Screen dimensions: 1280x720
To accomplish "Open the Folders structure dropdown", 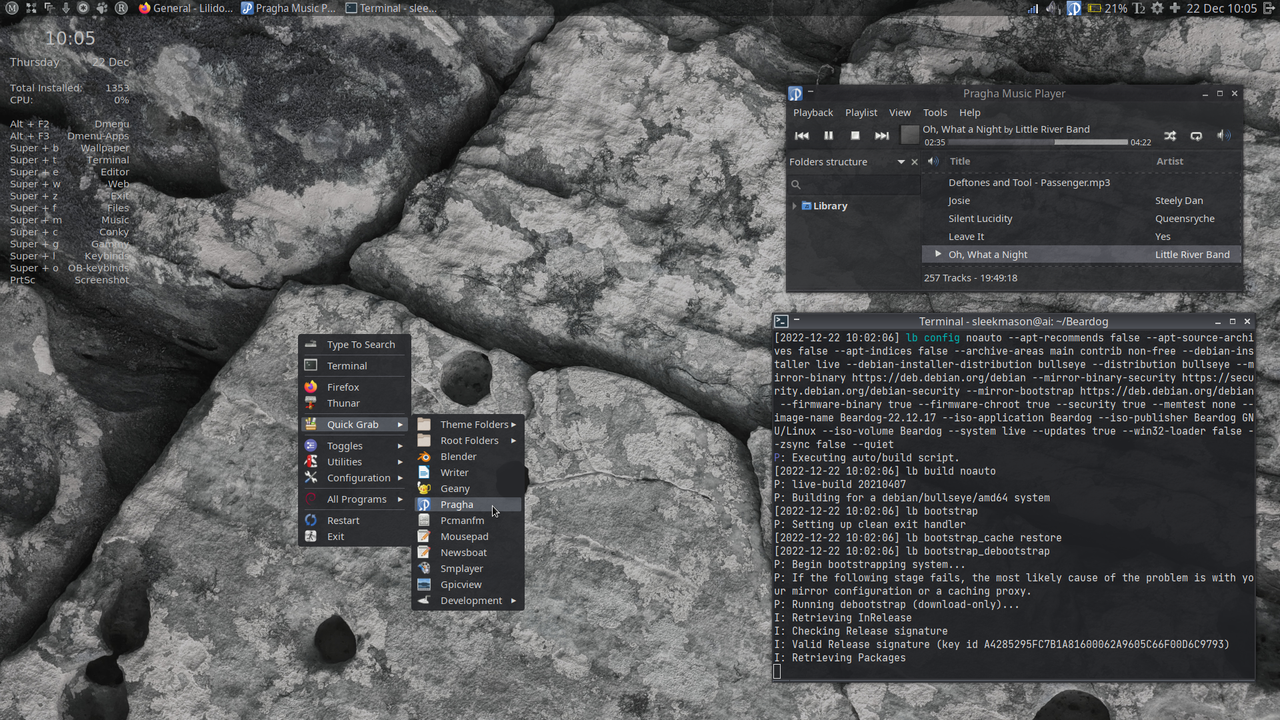I will (x=901, y=162).
